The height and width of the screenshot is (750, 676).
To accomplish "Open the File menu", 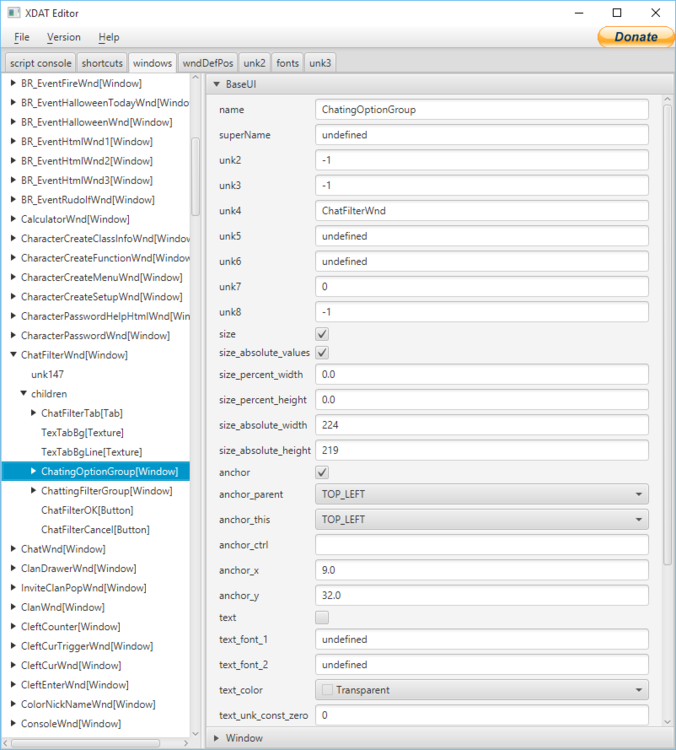I will (x=22, y=37).
